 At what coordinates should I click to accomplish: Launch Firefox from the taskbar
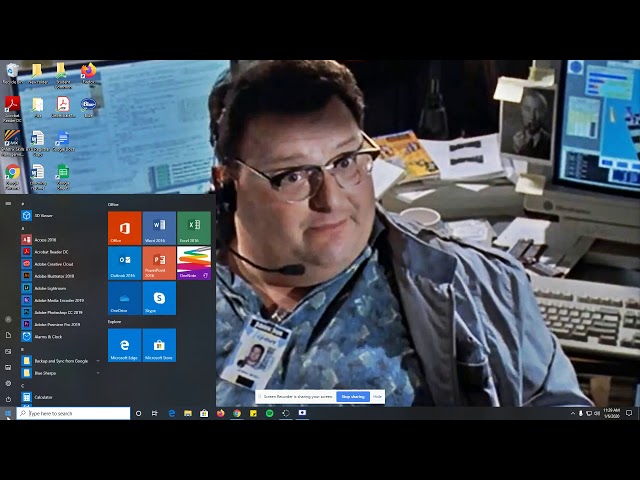[x=220, y=413]
